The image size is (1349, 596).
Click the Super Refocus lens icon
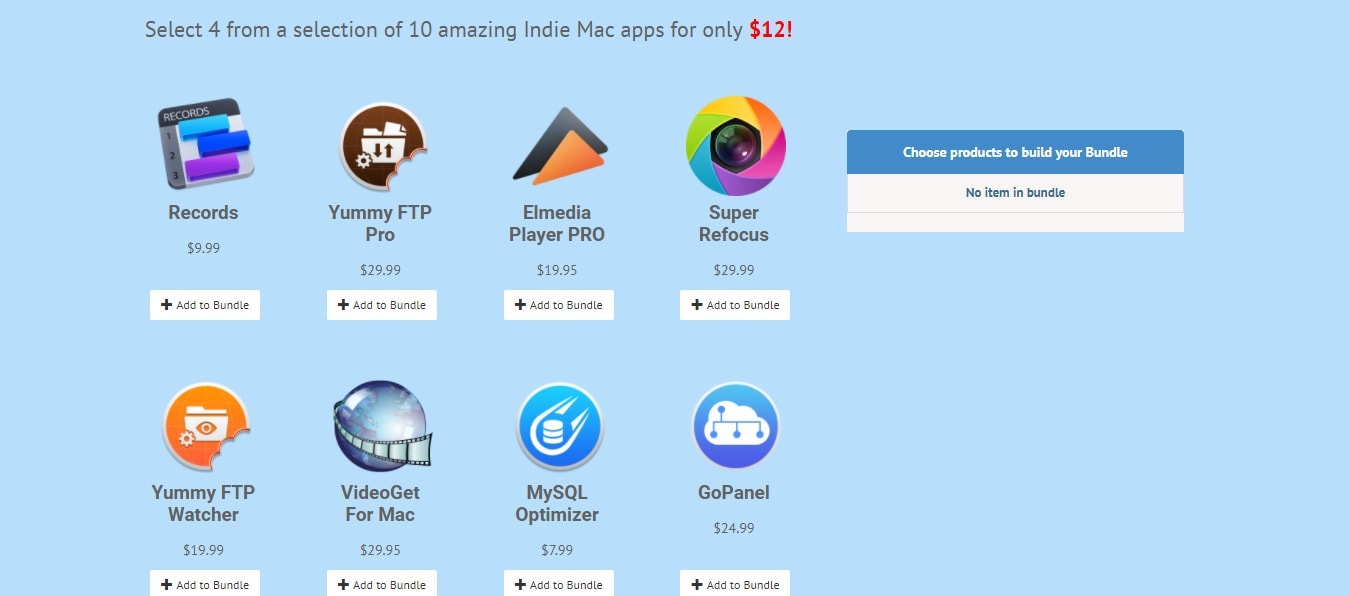click(735, 146)
